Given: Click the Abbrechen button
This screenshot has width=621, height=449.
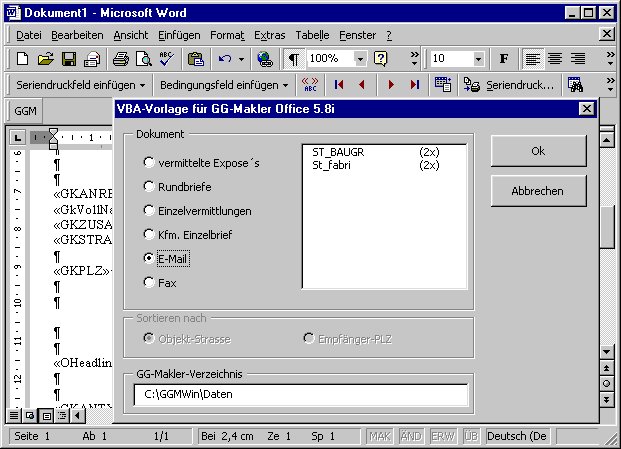Looking at the screenshot, I should [x=539, y=191].
